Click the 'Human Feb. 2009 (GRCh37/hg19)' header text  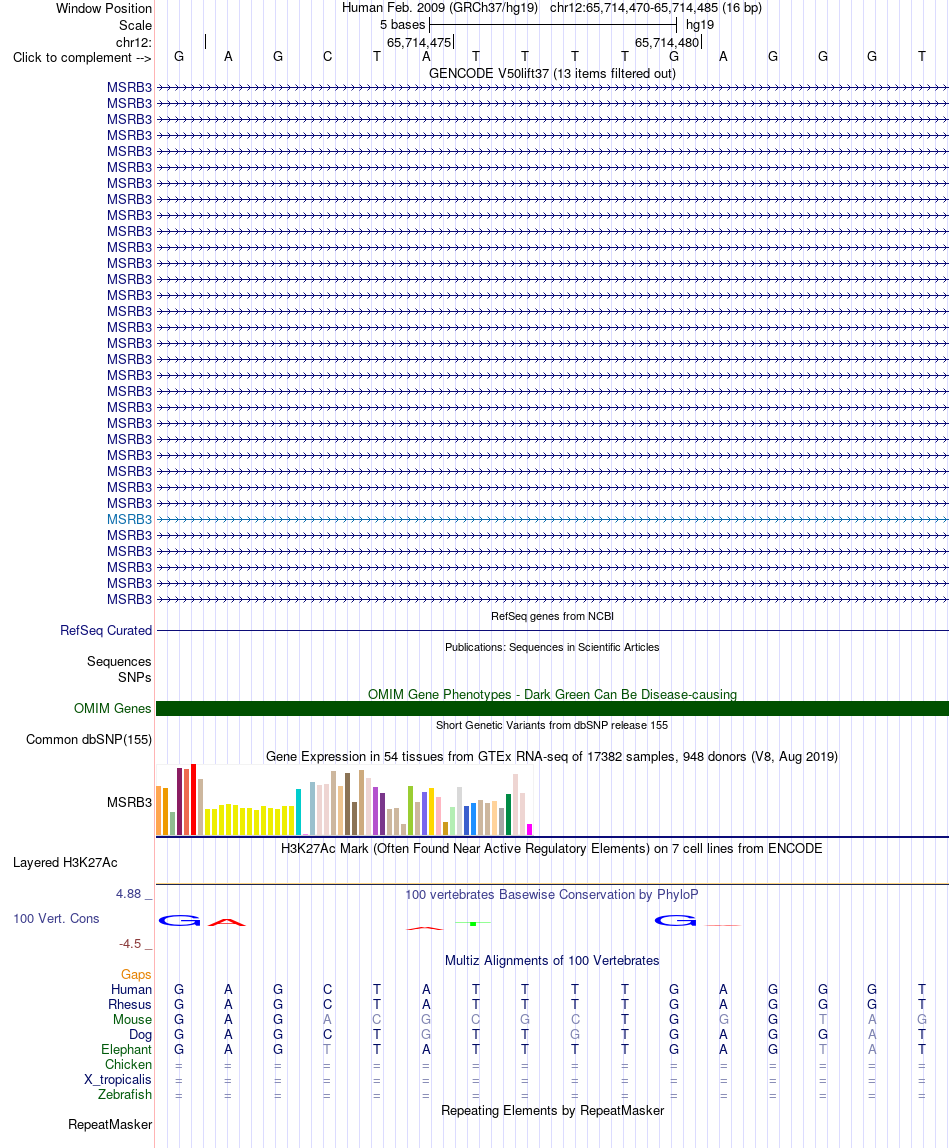click(440, 8)
